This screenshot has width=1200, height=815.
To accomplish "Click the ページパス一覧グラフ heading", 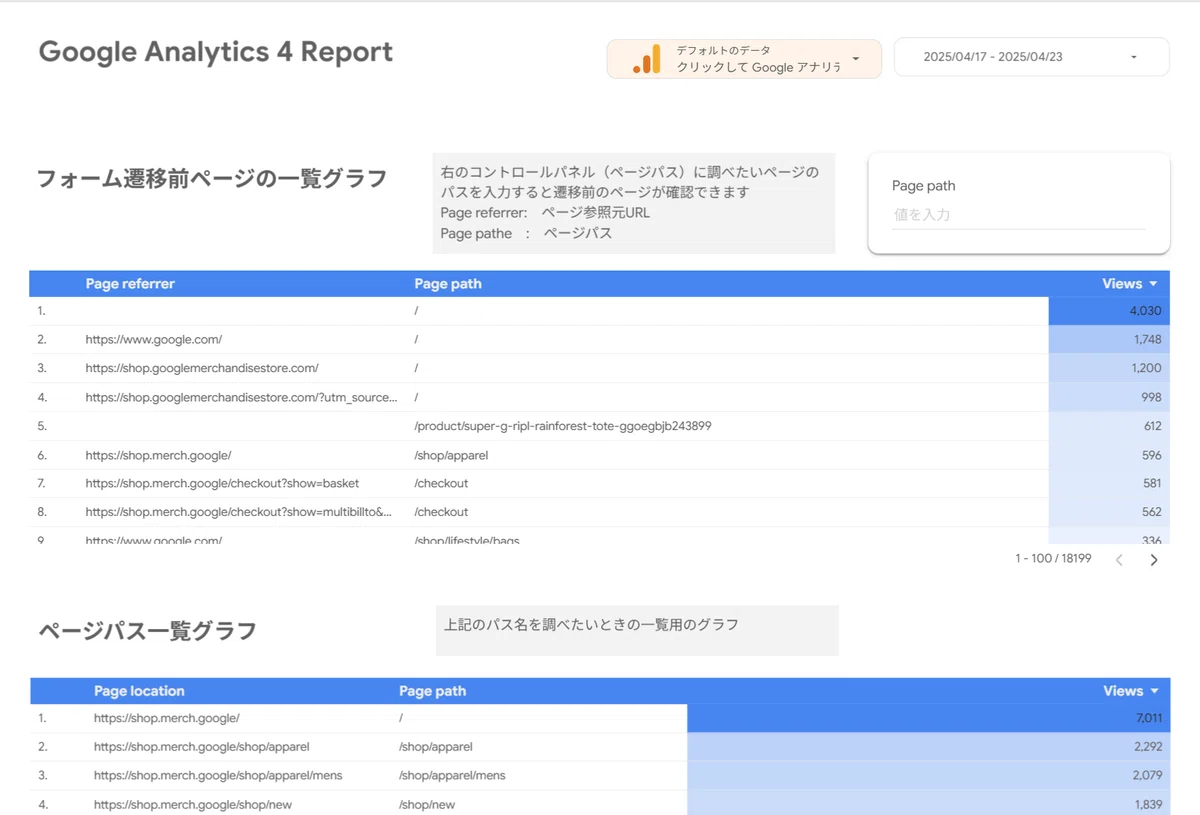I will 147,631.
